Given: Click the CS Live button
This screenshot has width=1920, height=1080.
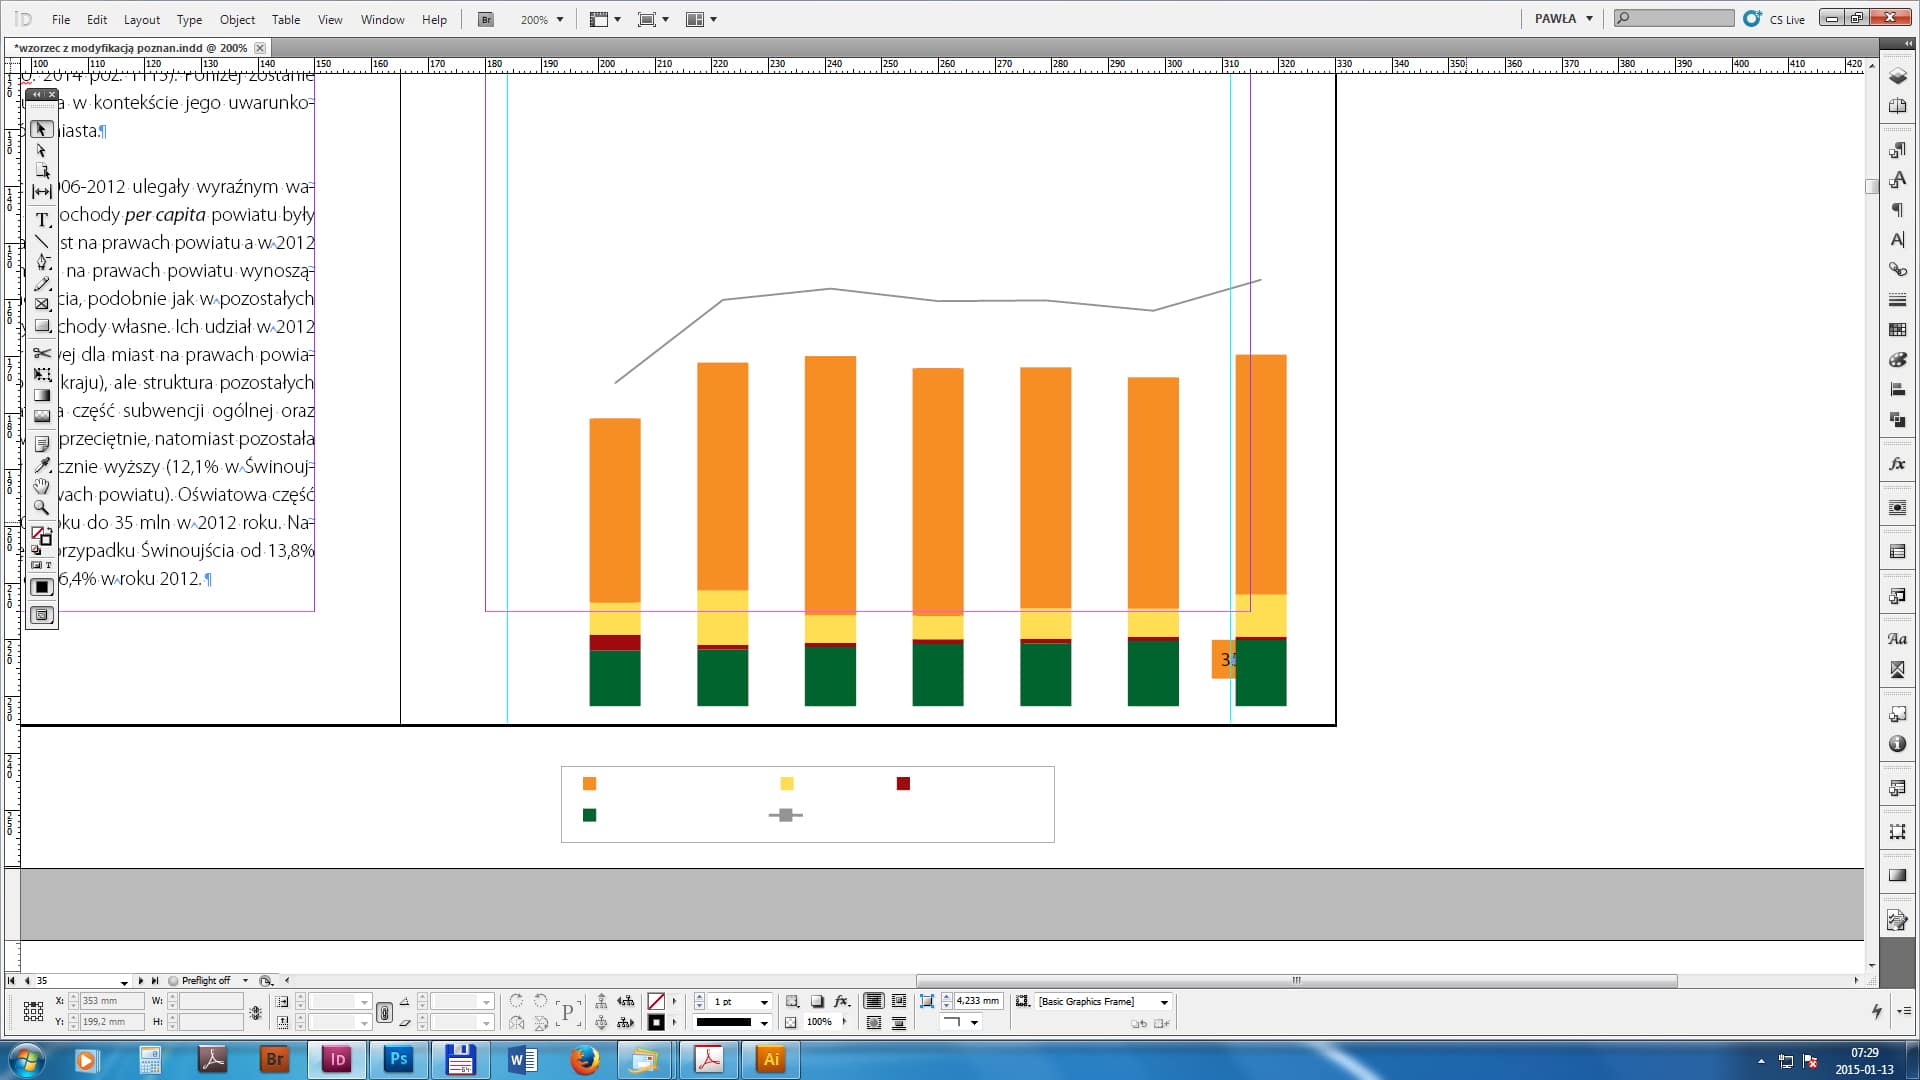Looking at the screenshot, I should (1776, 19).
